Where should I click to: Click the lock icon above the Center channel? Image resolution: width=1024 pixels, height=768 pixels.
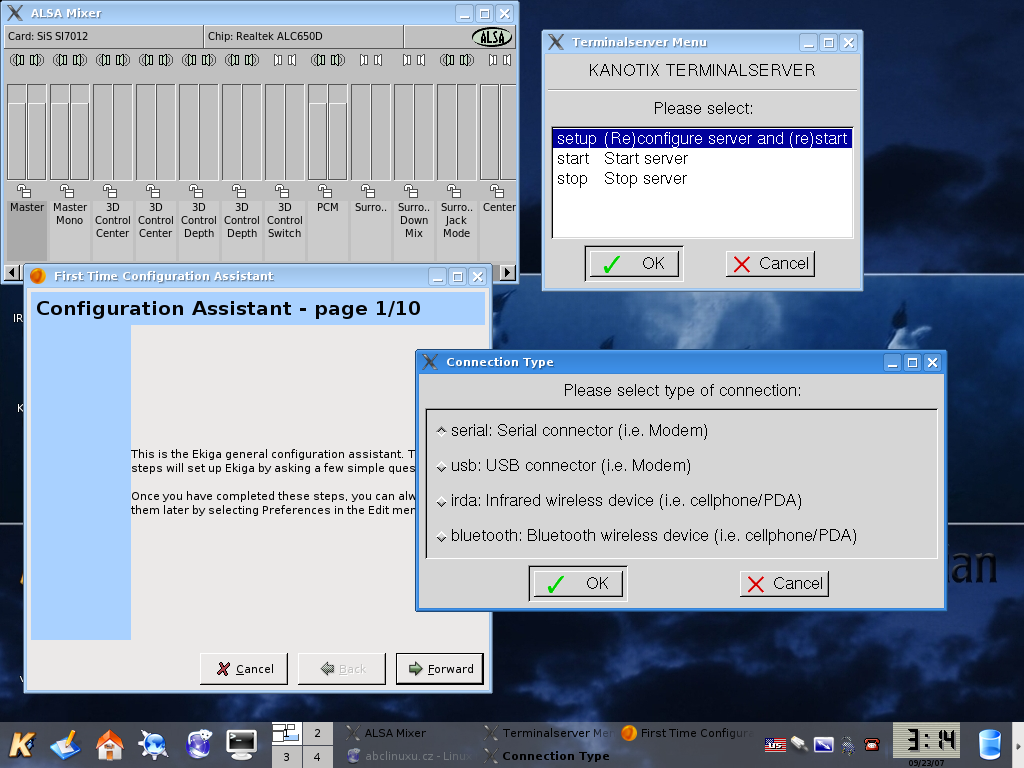pyautogui.click(x=498, y=191)
